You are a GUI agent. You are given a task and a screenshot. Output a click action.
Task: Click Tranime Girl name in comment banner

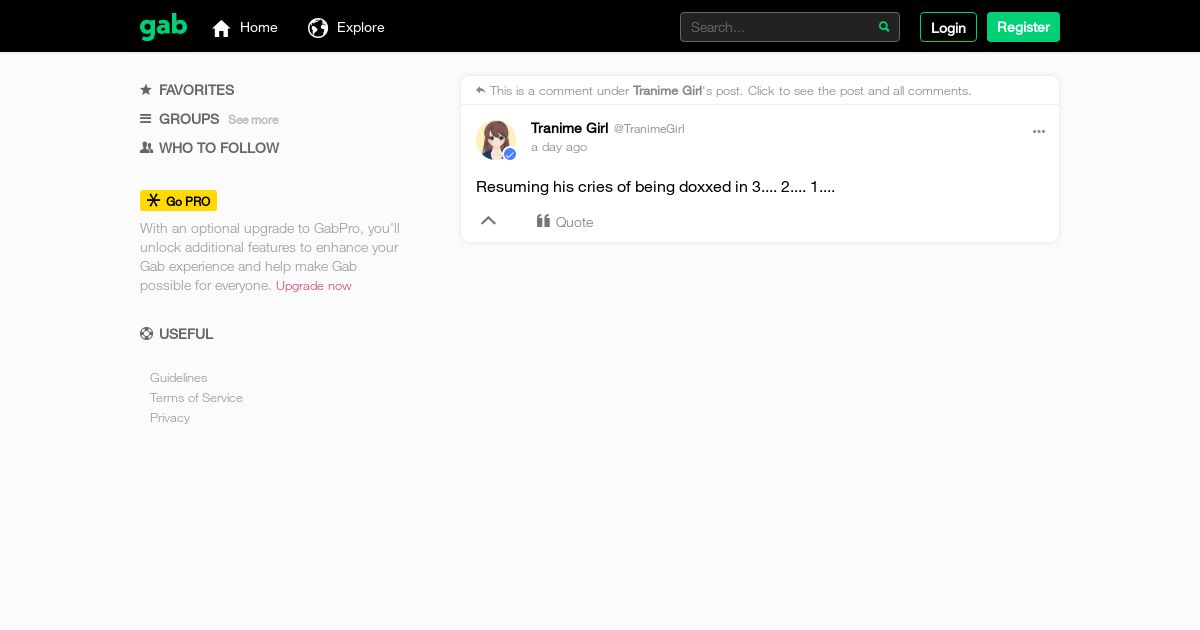click(667, 91)
